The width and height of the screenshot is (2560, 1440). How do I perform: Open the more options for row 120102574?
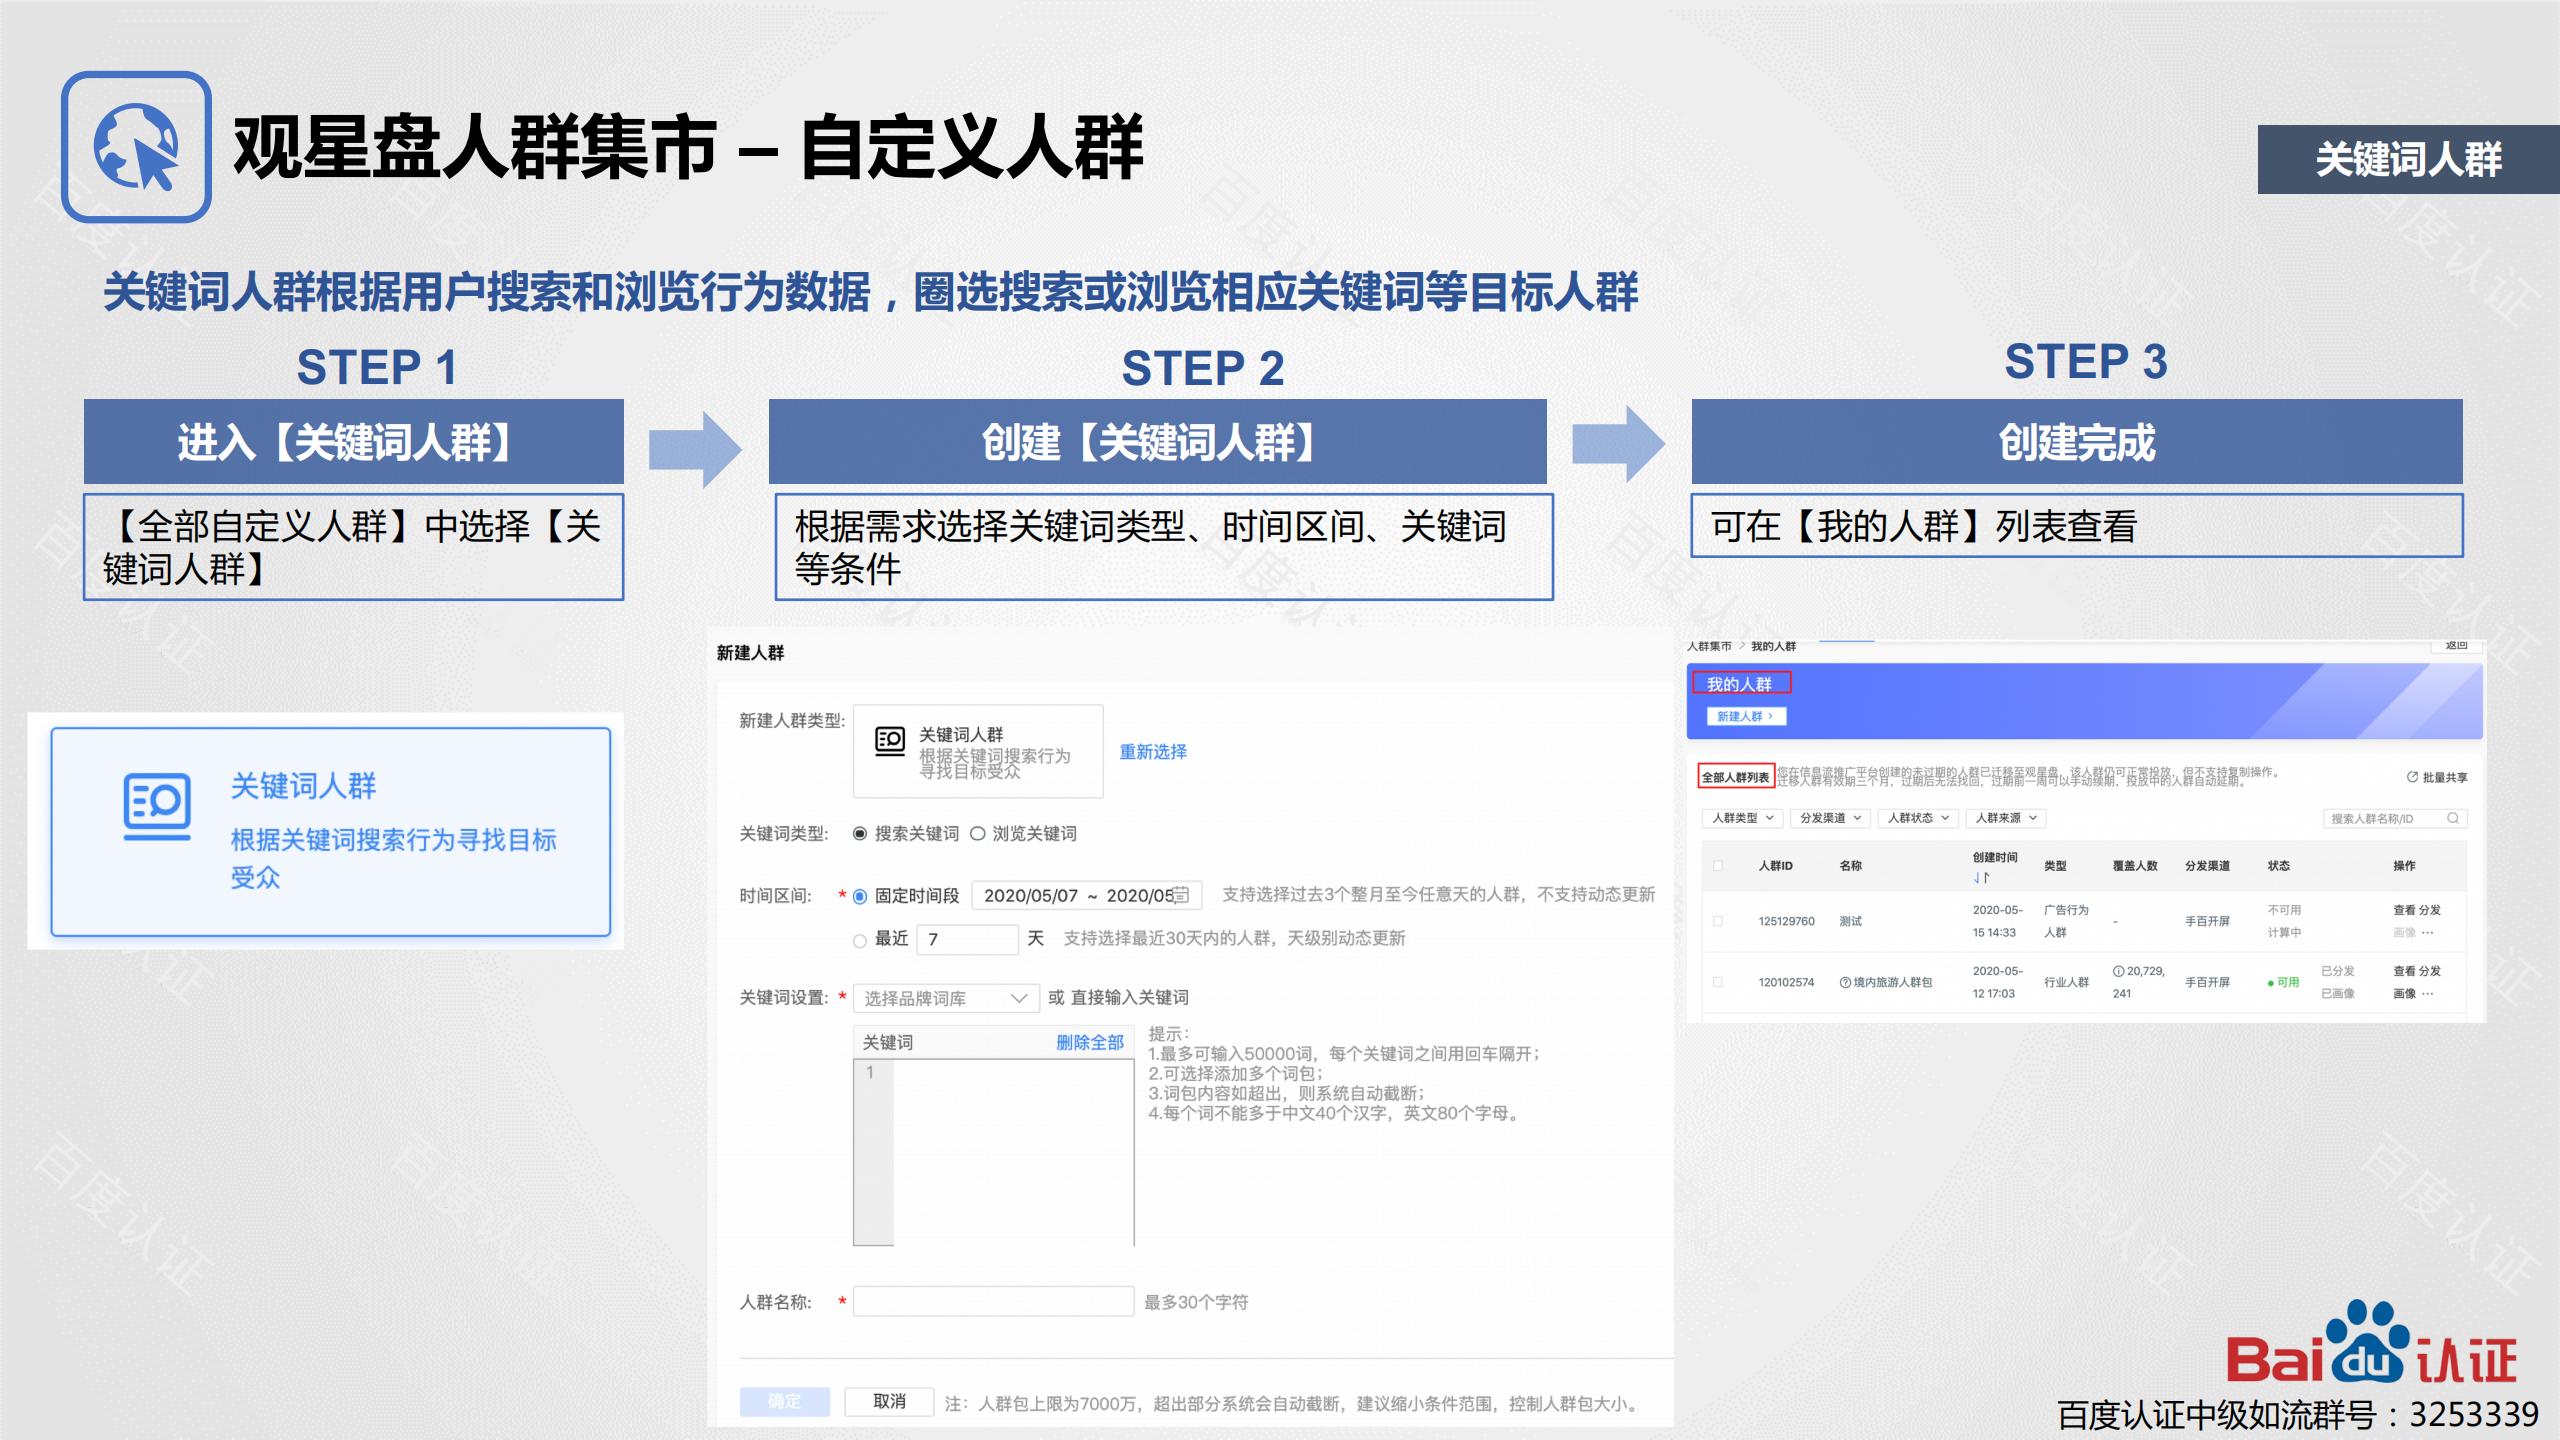coord(2428,994)
